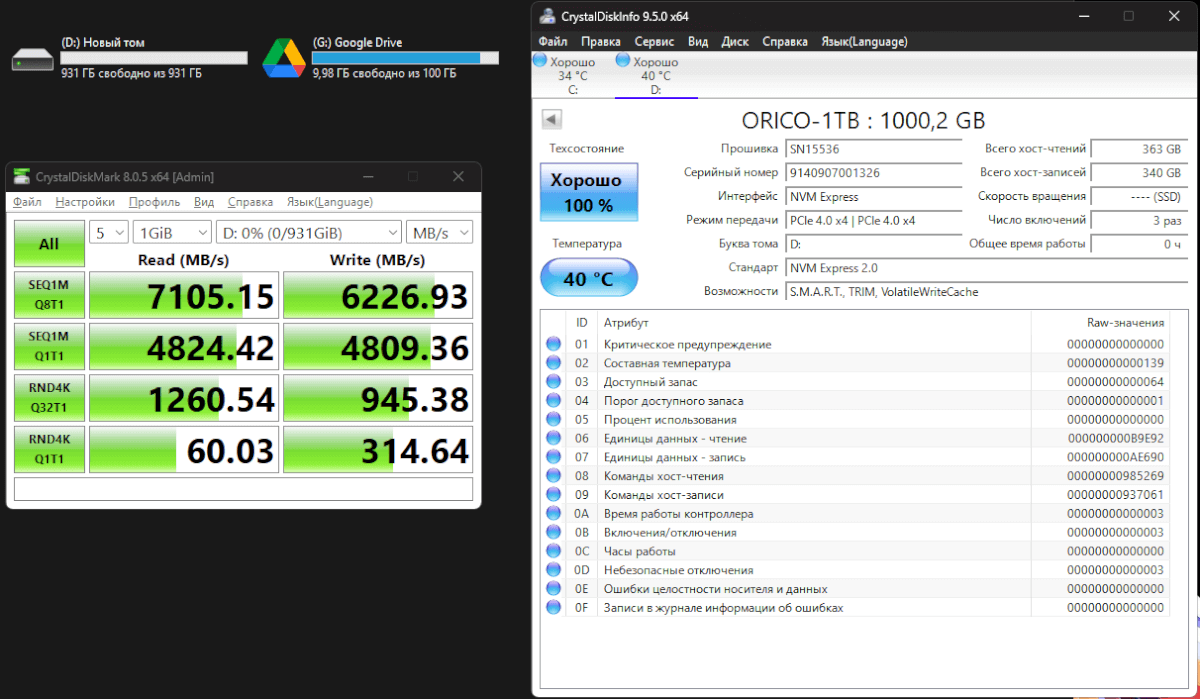This screenshot has height=699, width=1200.
Task: Click the Атрибут column header
Action: 626,323
